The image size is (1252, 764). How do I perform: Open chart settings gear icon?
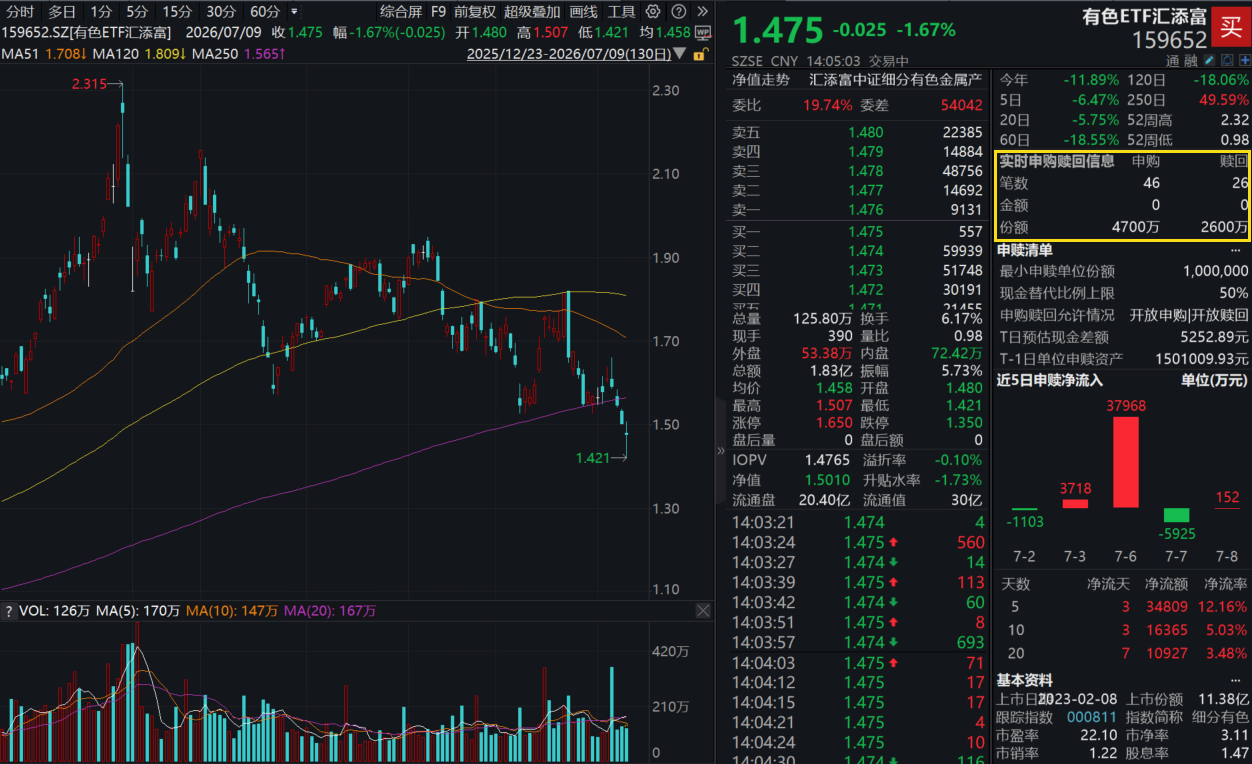(x=653, y=12)
